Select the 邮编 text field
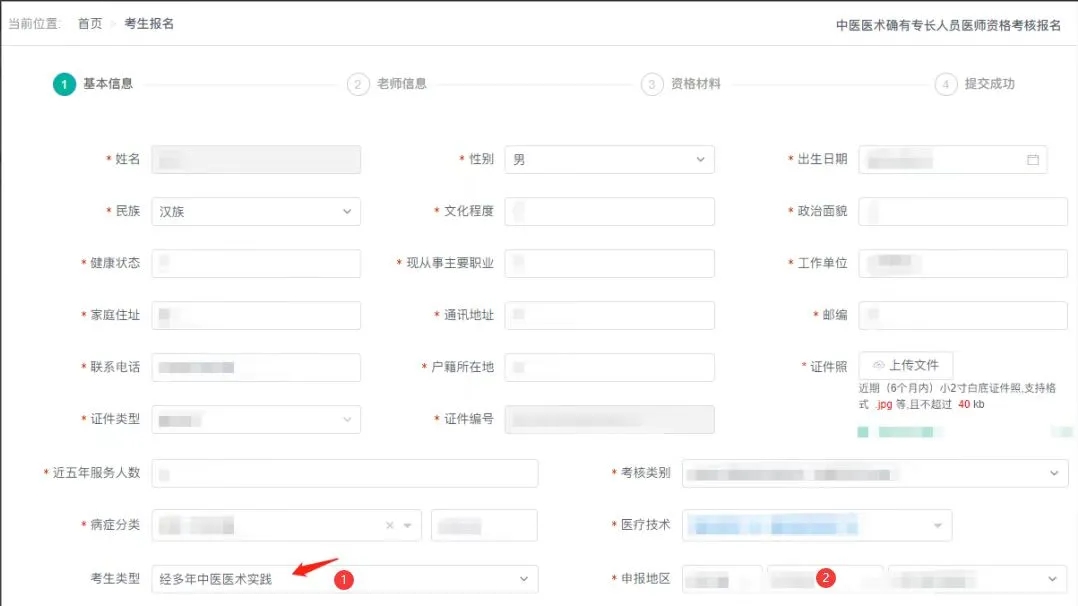Viewport: 1078px width, 606px height. coord(962,316)
